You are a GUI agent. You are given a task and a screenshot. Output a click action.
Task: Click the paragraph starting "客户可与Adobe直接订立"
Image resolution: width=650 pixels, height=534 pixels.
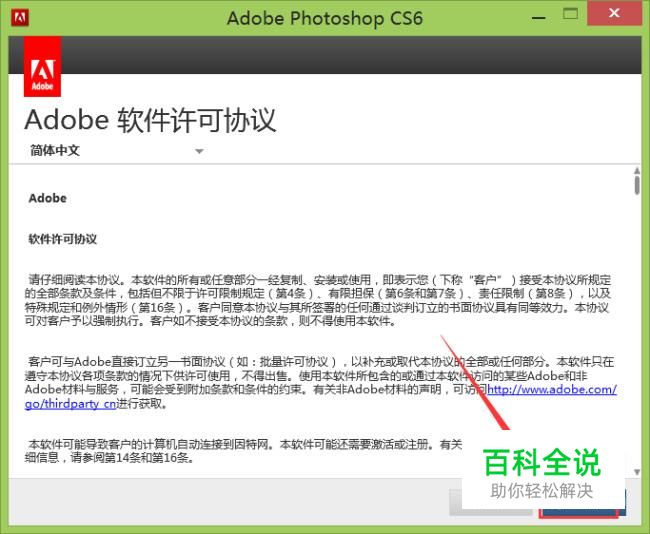[x=320, y=383]
